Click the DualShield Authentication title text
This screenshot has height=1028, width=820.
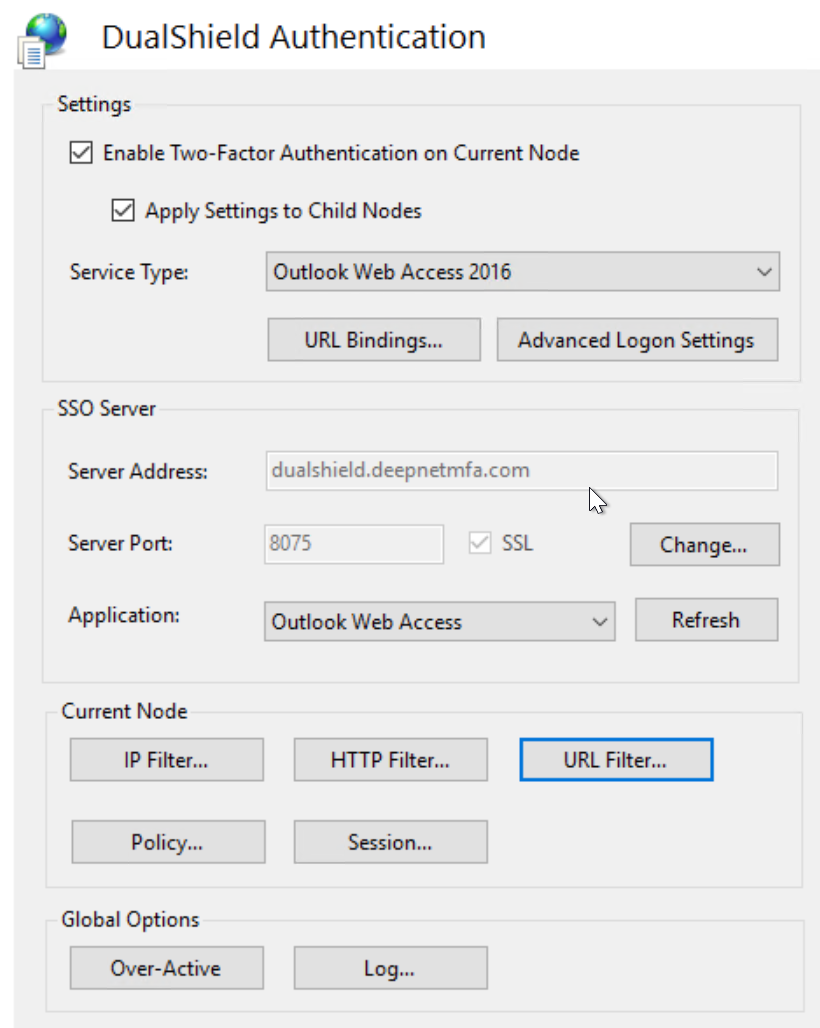(x=293, y=37)
